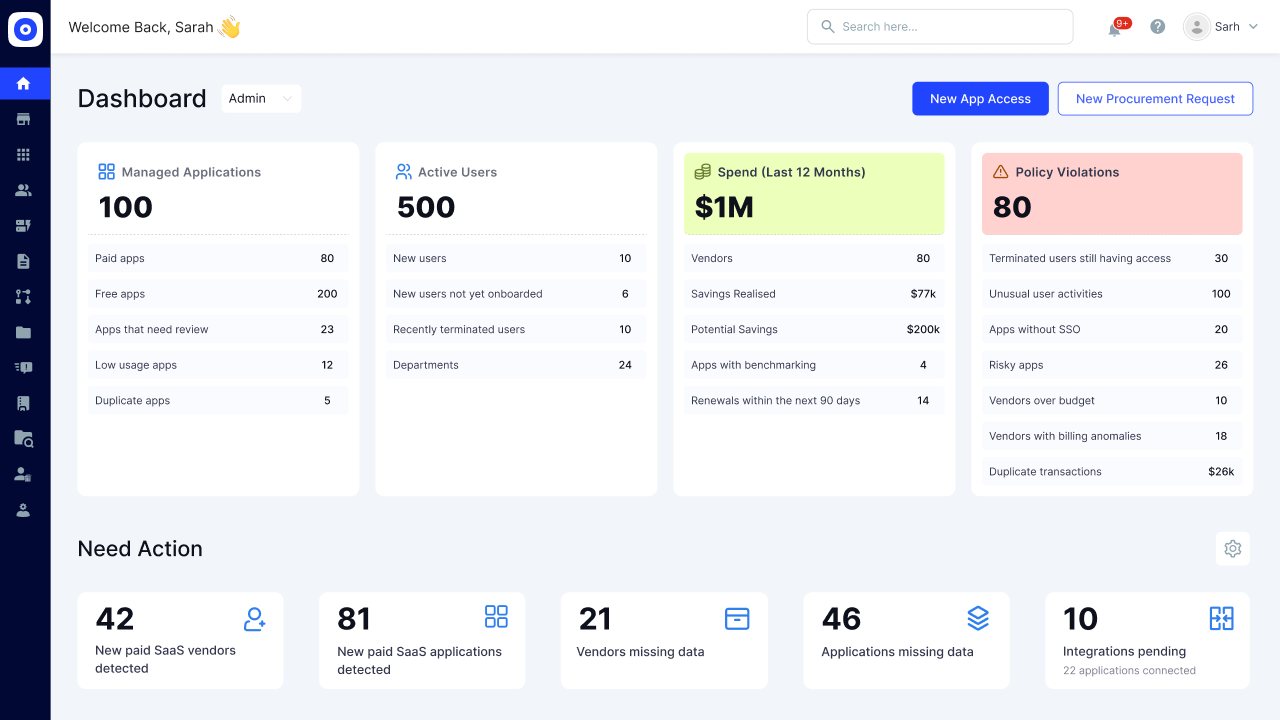Select the workflow icon in the sidebar
The image size is (1280, 720).
25,296
